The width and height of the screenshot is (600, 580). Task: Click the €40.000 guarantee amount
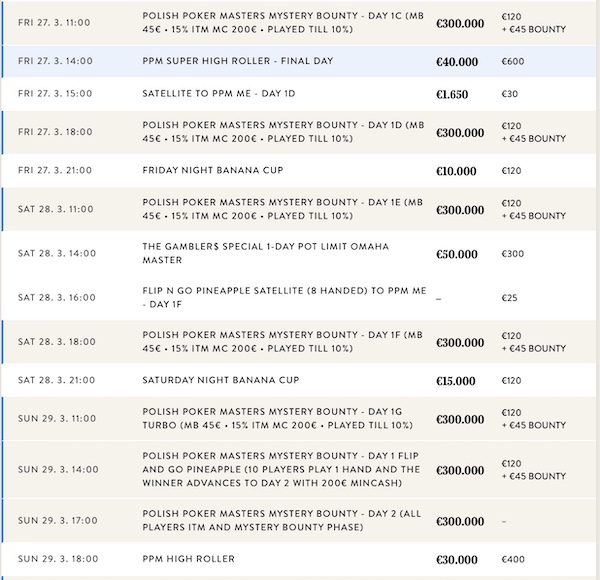pyautogui.click(x=457, y=62)
